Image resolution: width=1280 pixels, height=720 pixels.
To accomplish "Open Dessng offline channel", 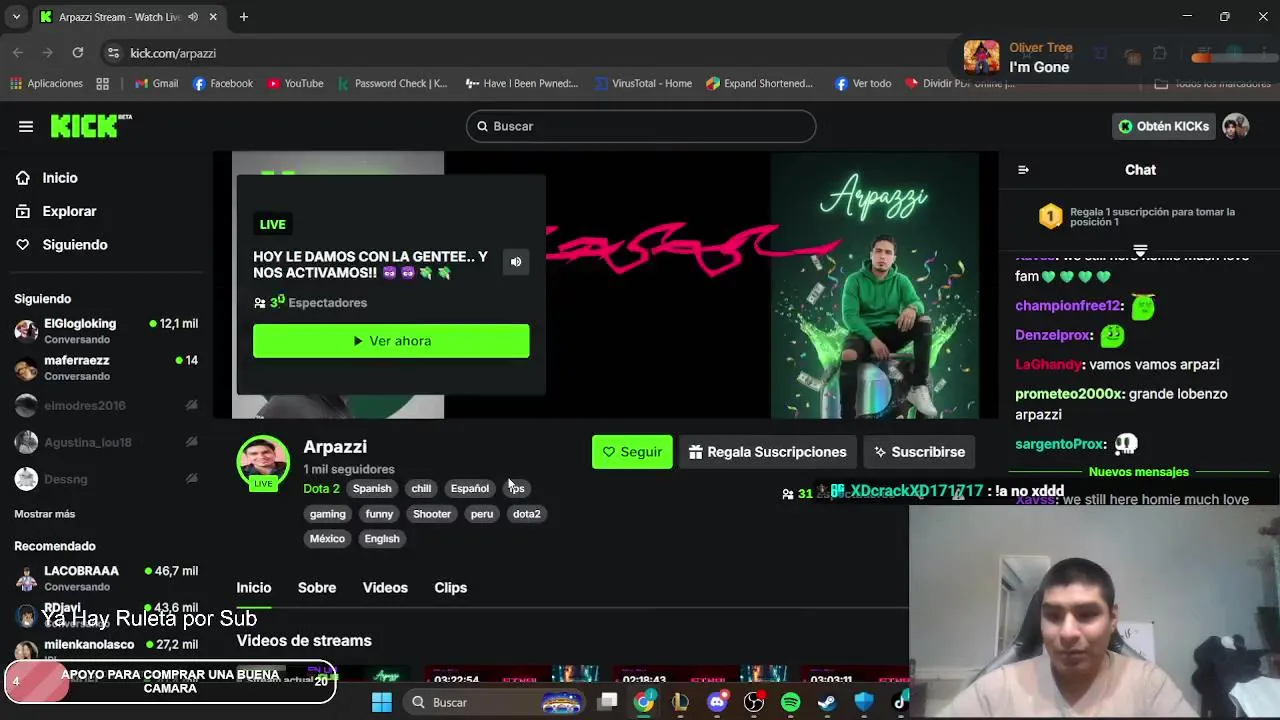I will click(106, 479).
